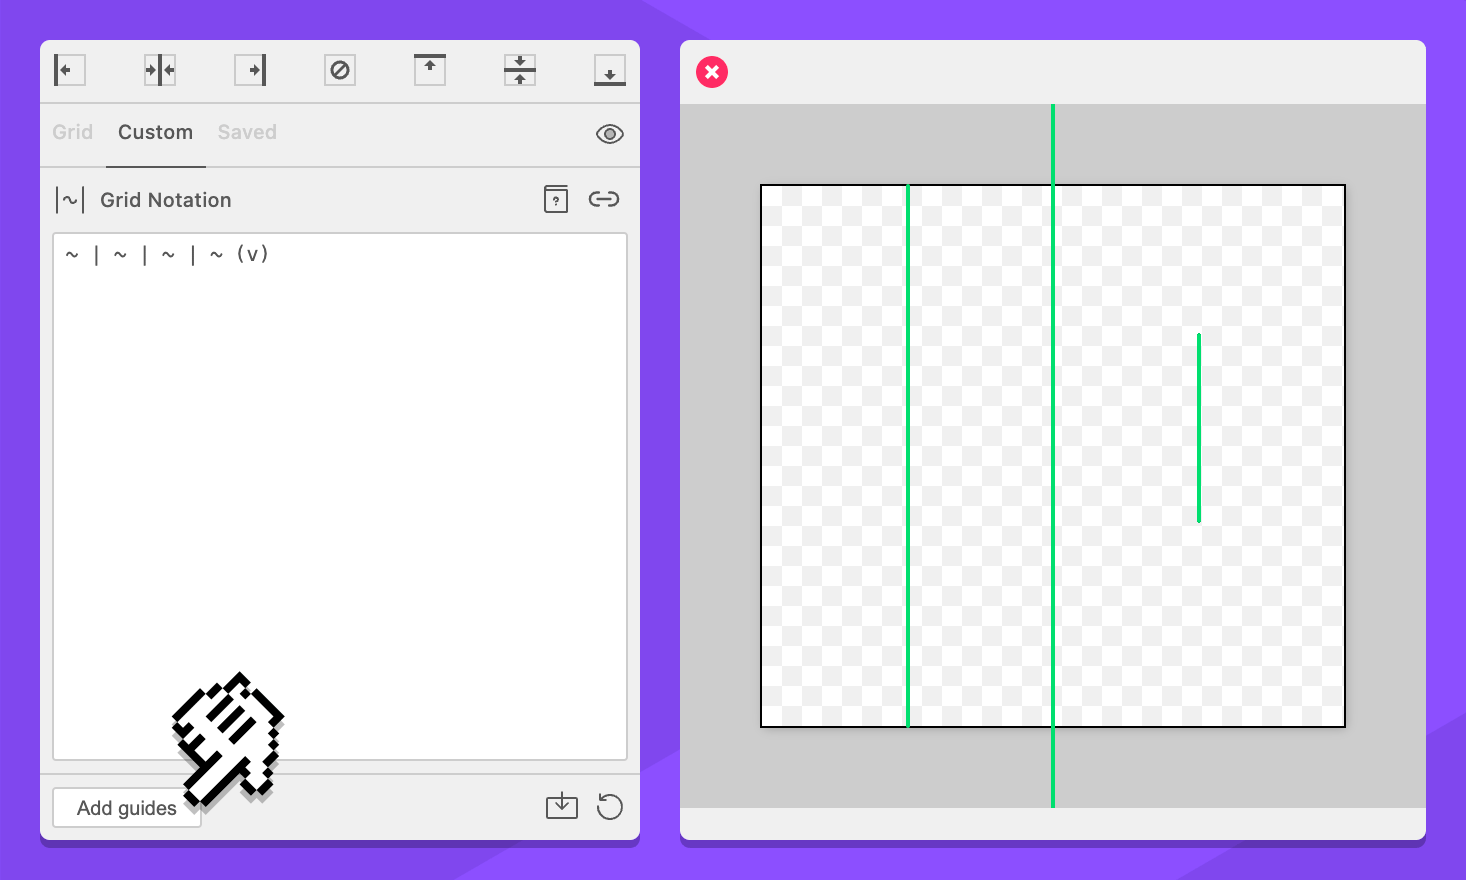Add guide at vertical midpoint
Viewport: 1466px width, 880px height.
(160, 70)
